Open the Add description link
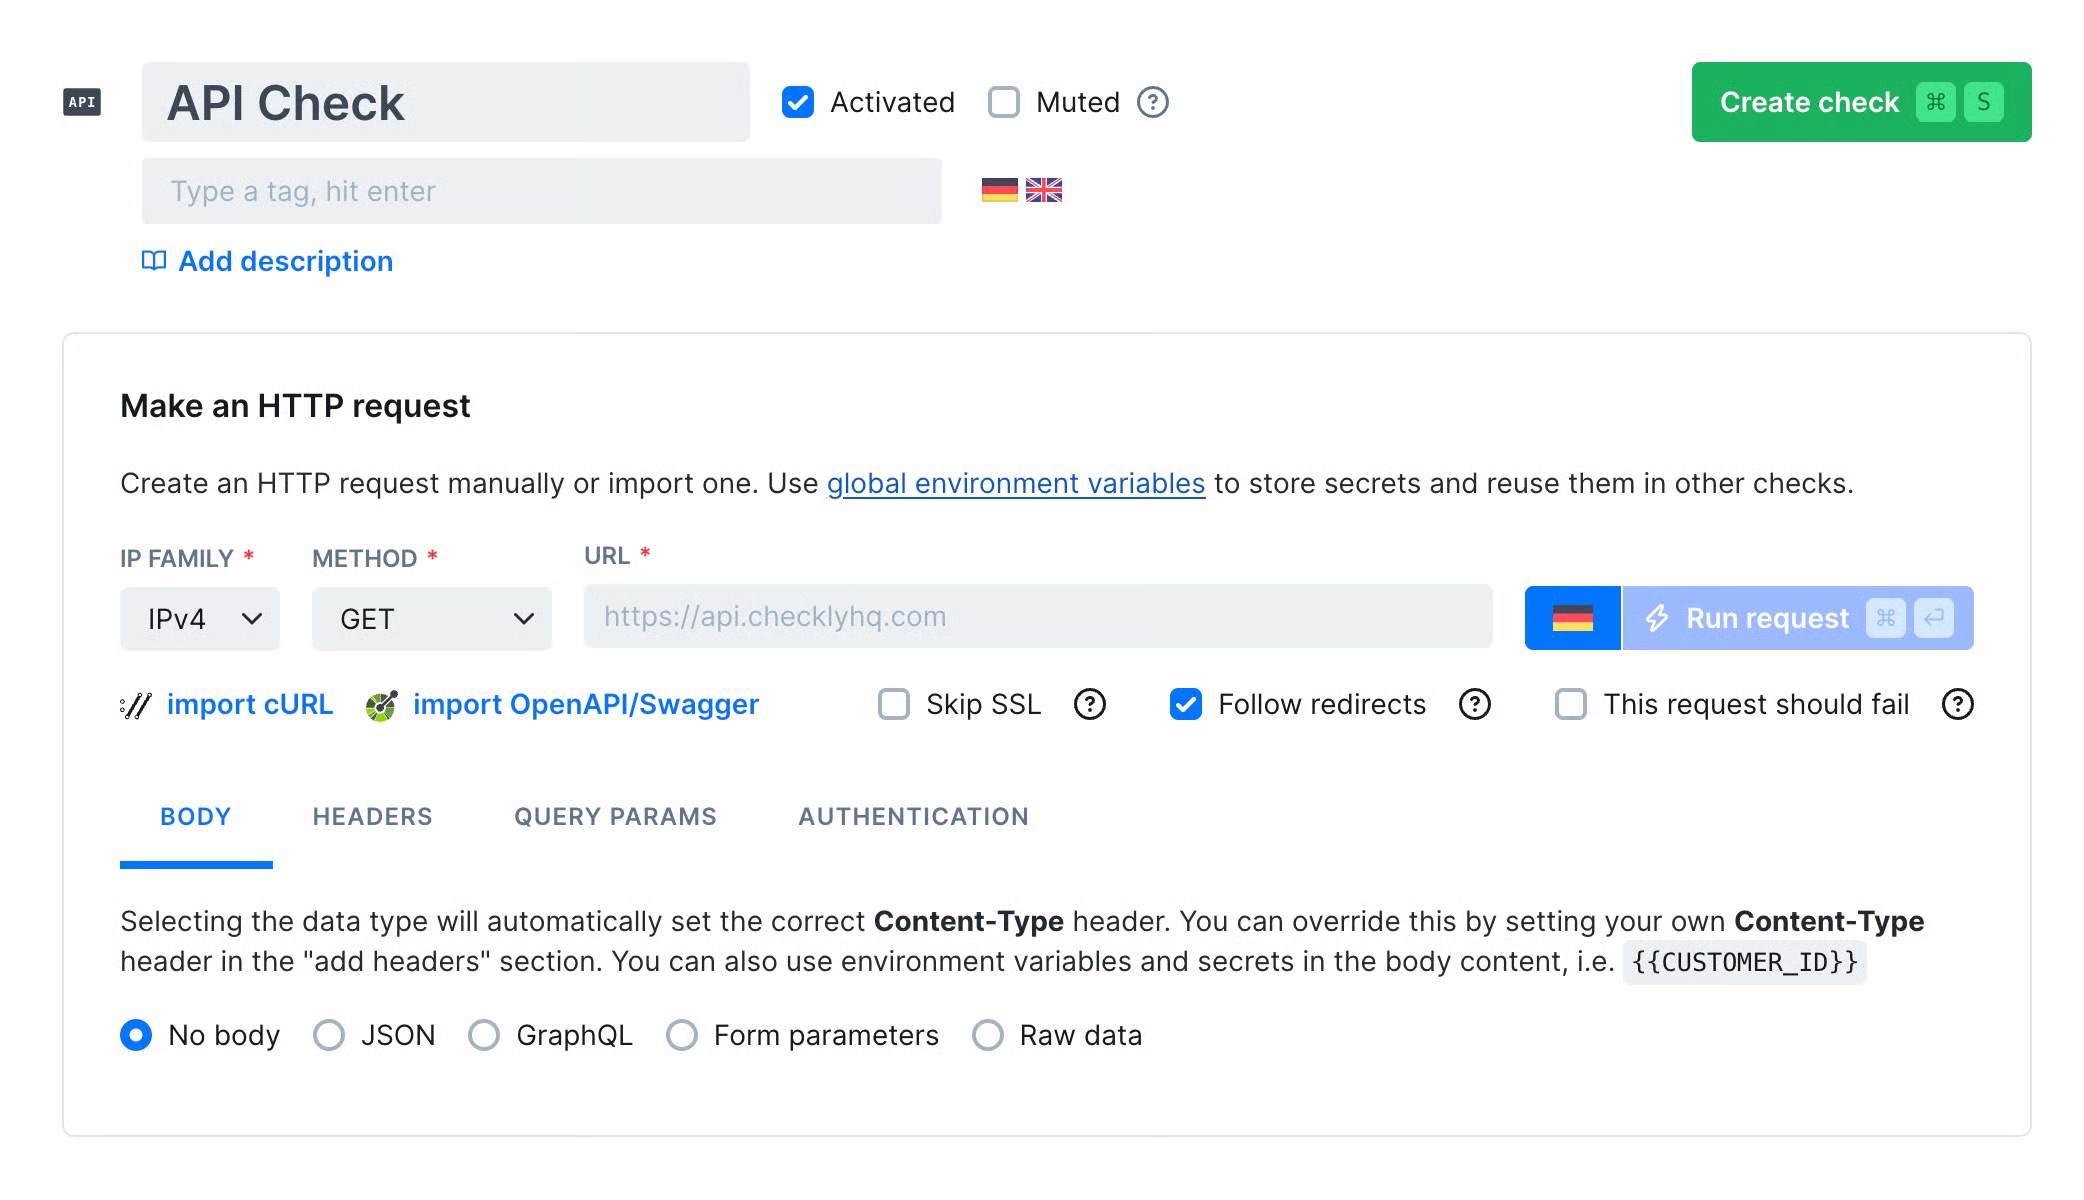 point(286,261)
